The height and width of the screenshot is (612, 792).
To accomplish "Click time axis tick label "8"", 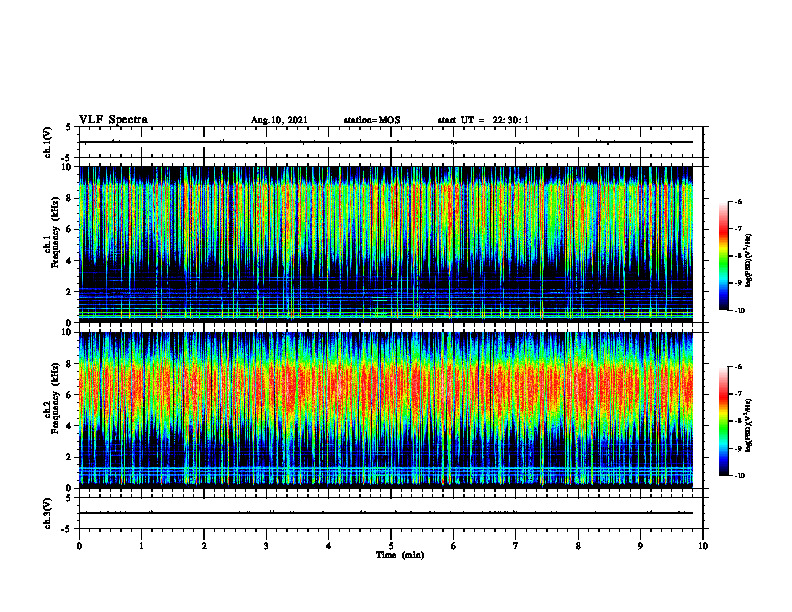I will tap(578, 546).
